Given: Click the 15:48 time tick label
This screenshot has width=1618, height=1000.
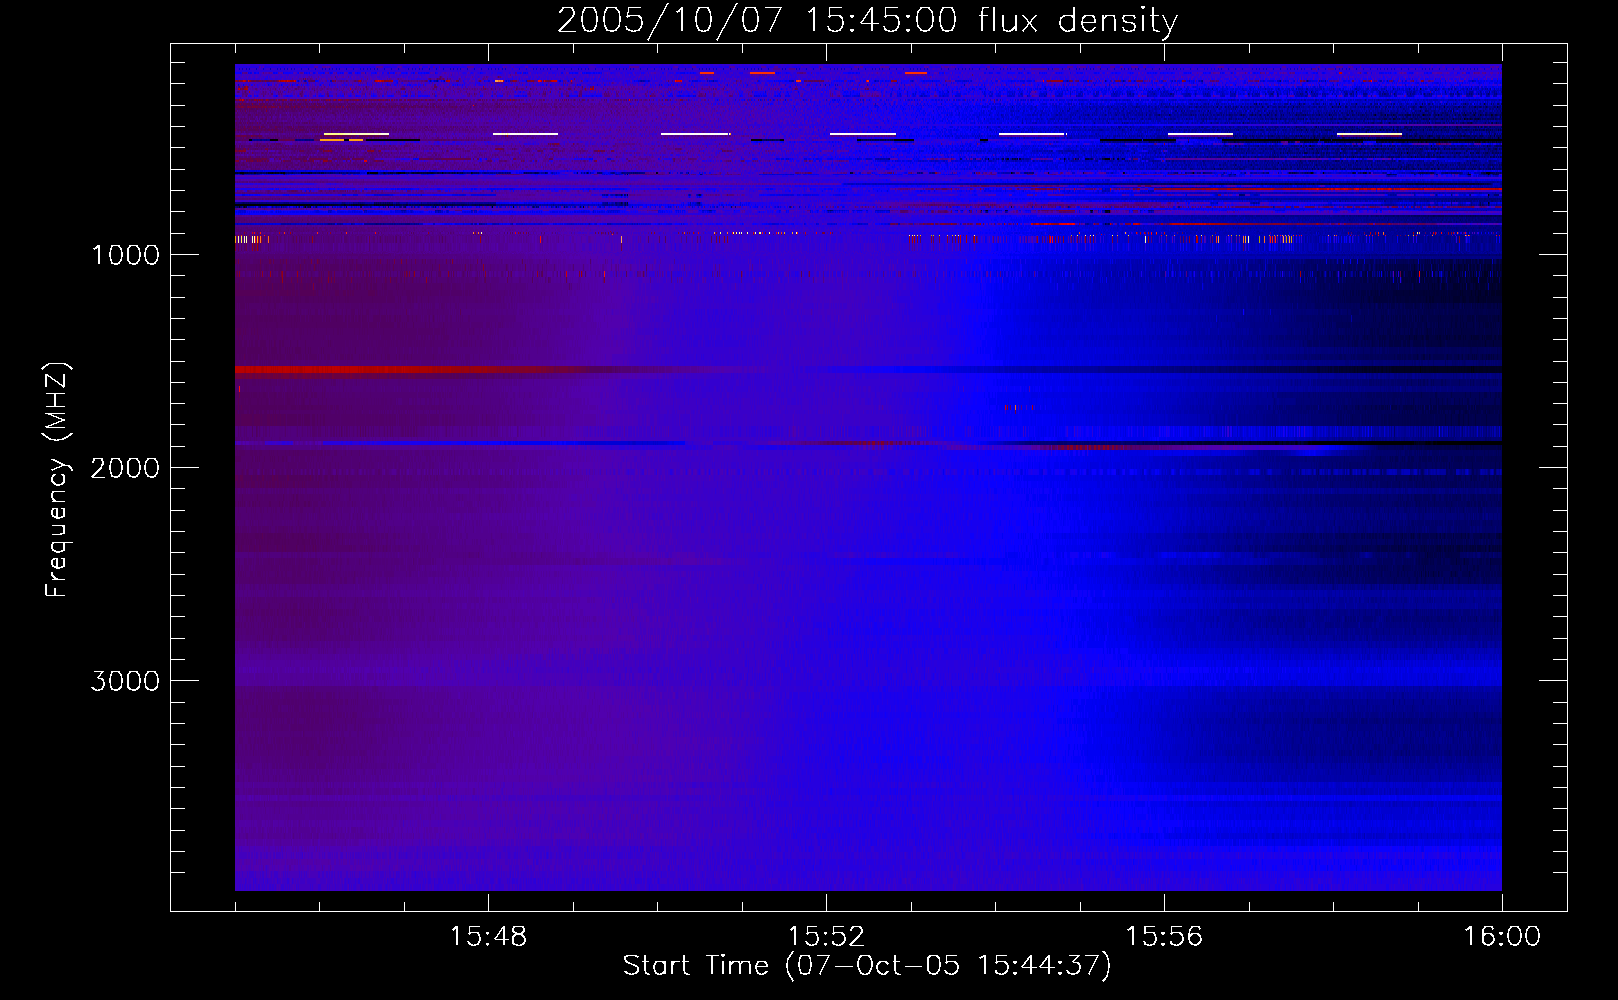Looking at the screenshot, I should click(x=488, y=937).
